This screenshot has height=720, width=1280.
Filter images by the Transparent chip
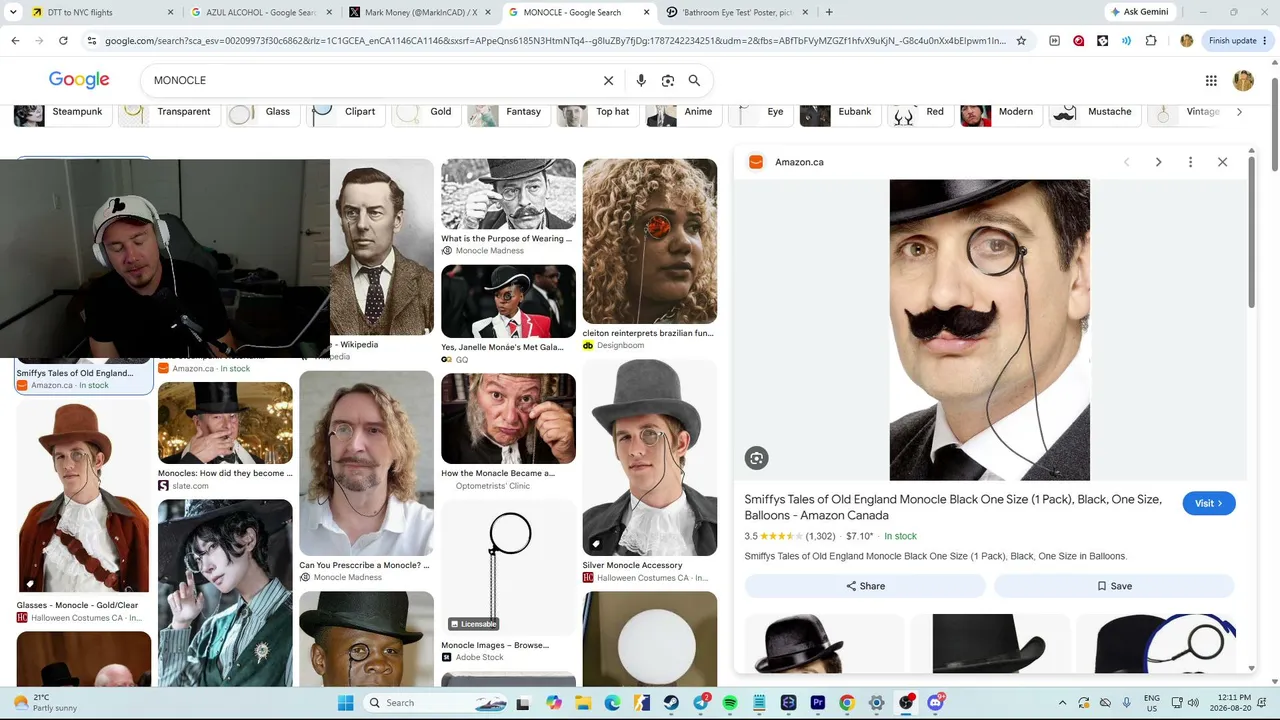[x=167, y=112]
